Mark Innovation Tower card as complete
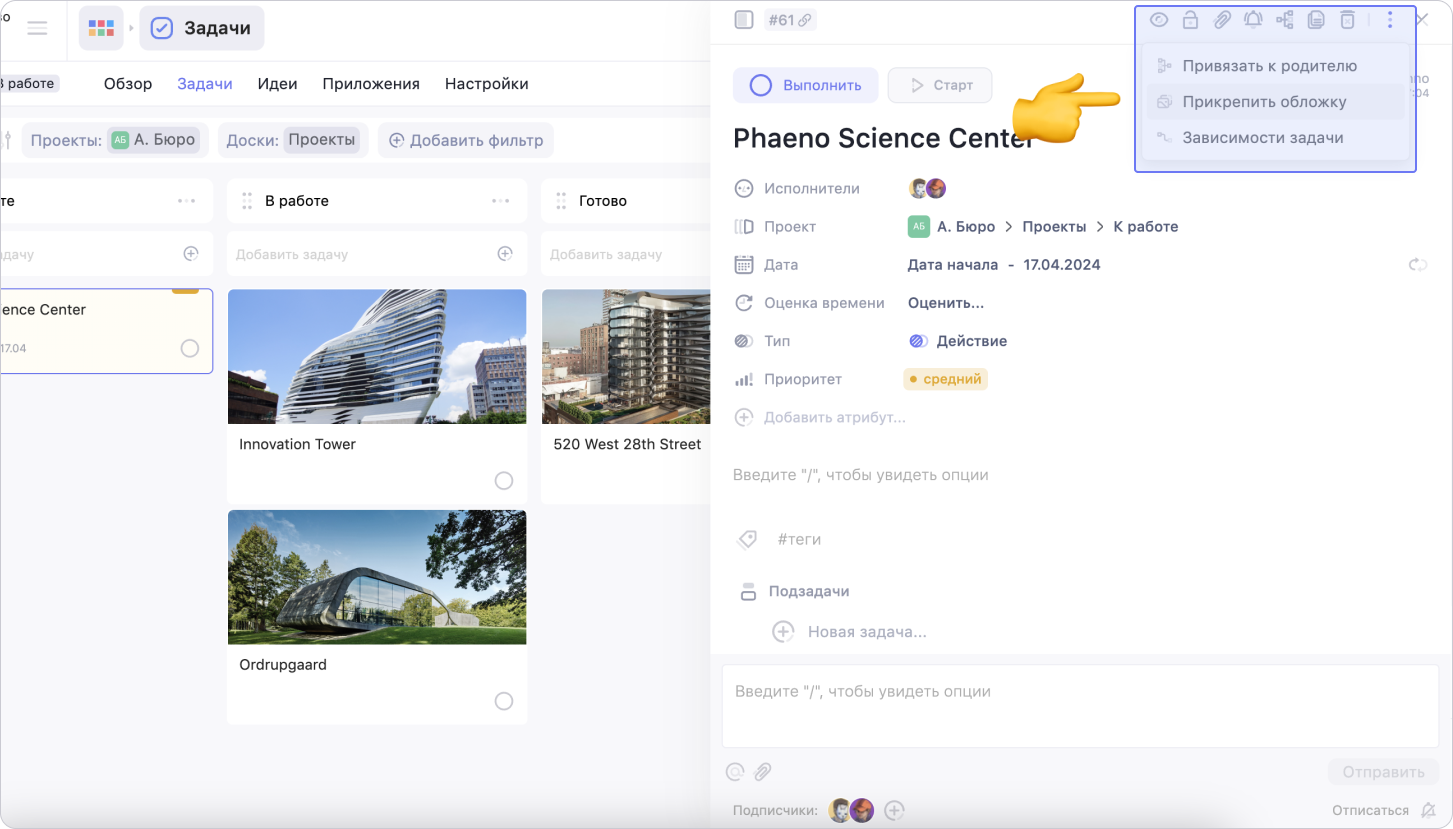This screenshot has height=829, width=1453. click(504, 481)
